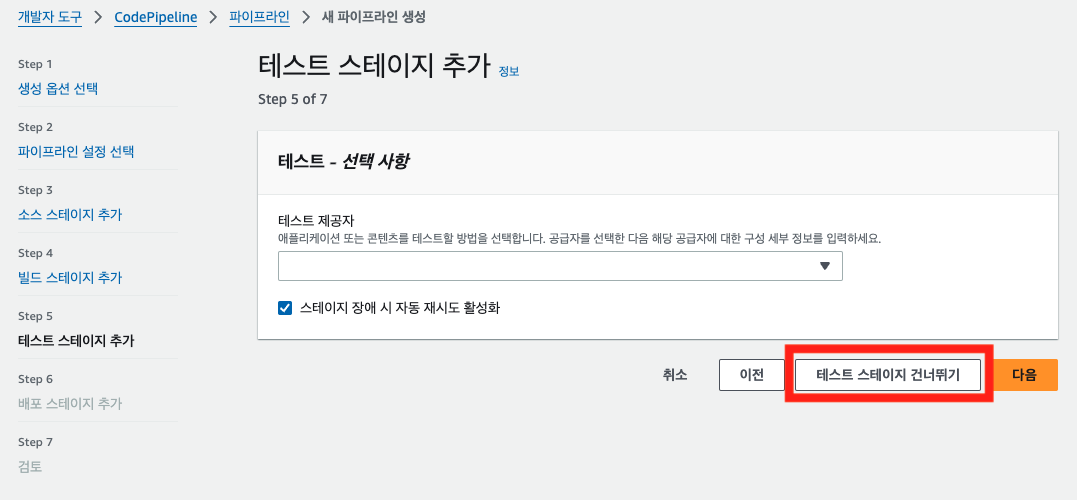Jump to 소스 스테이지 추가 step
The image size is (1077, 500).
click(x=70, y=215)
